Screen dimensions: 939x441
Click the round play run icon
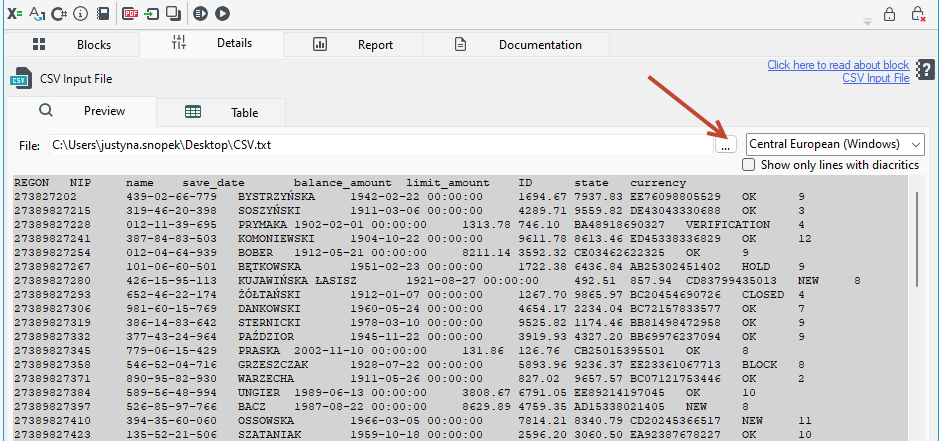222,13
